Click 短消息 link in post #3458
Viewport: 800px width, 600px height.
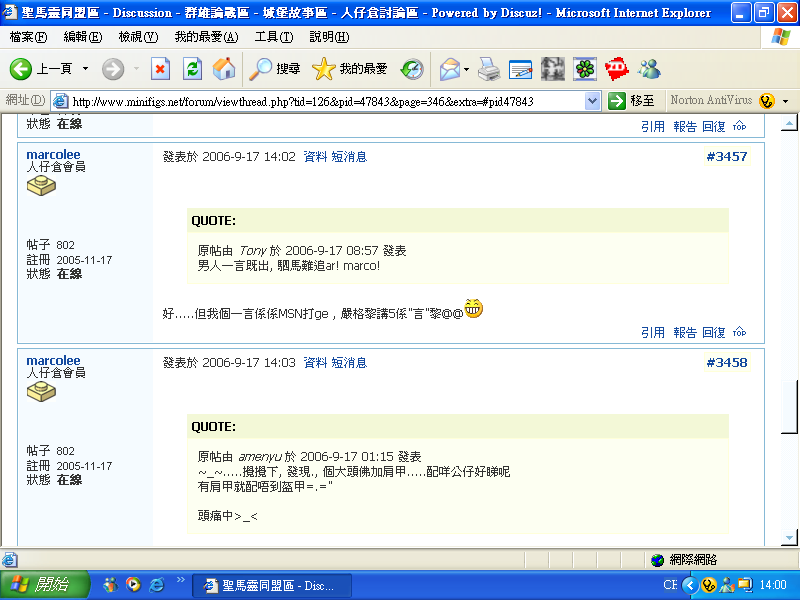[349, 363]
